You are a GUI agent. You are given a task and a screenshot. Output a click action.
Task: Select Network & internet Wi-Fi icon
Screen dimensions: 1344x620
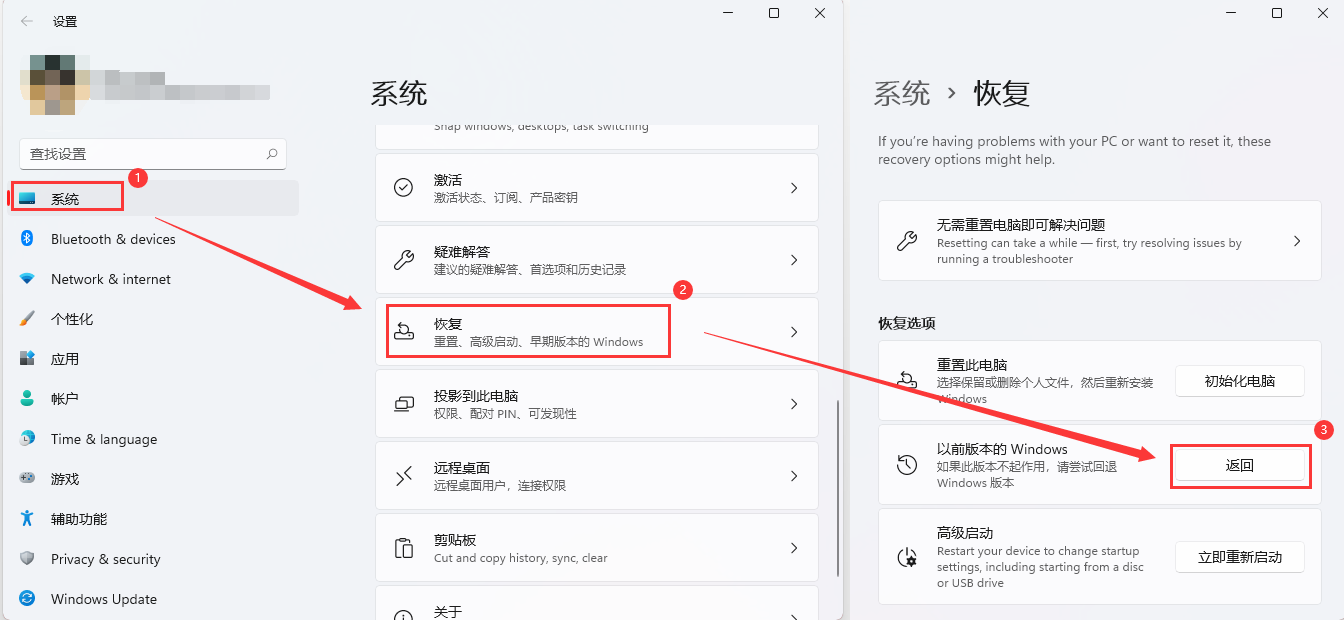click(x=28, y=279)
